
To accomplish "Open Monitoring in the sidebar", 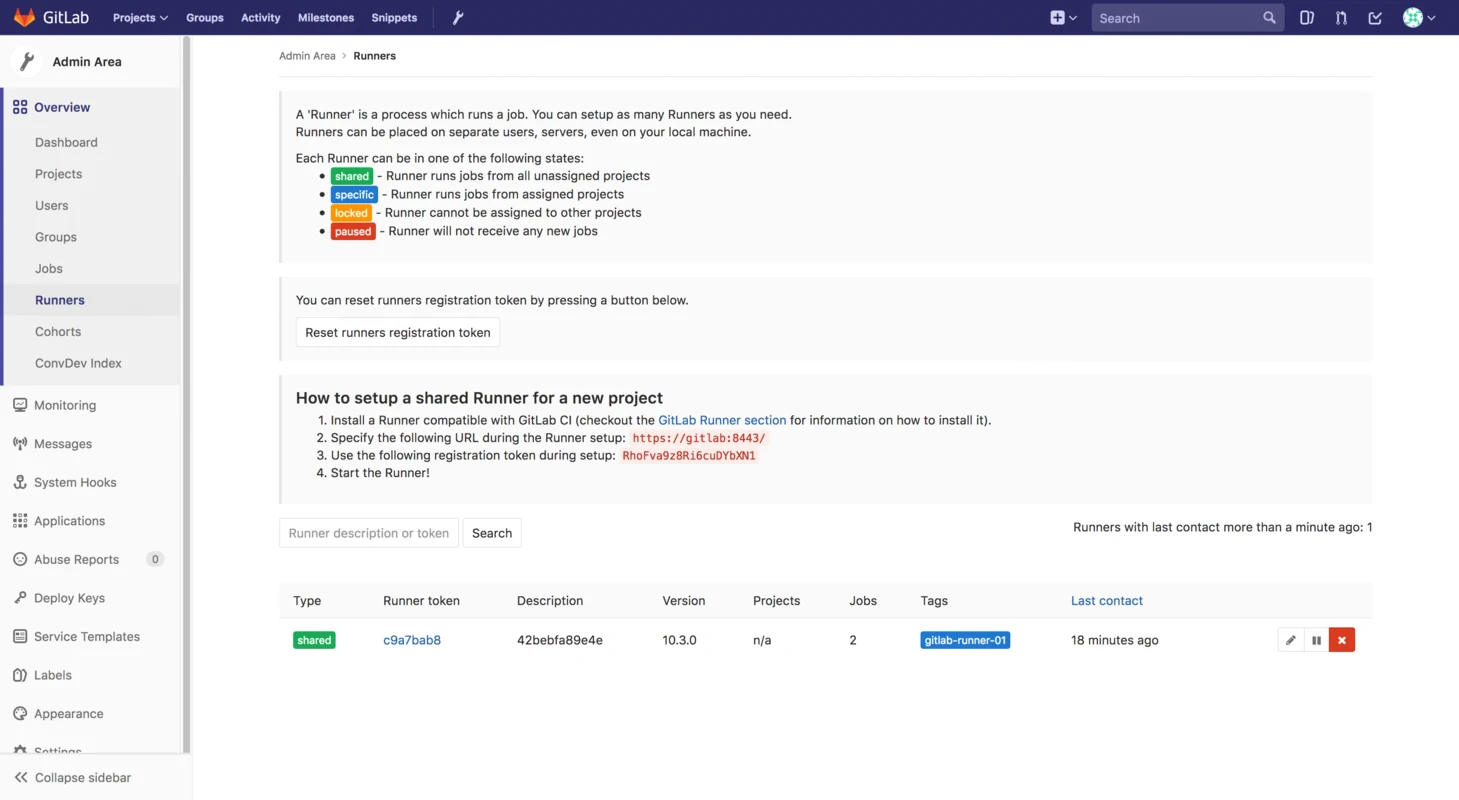I will [x=65, y=405].
